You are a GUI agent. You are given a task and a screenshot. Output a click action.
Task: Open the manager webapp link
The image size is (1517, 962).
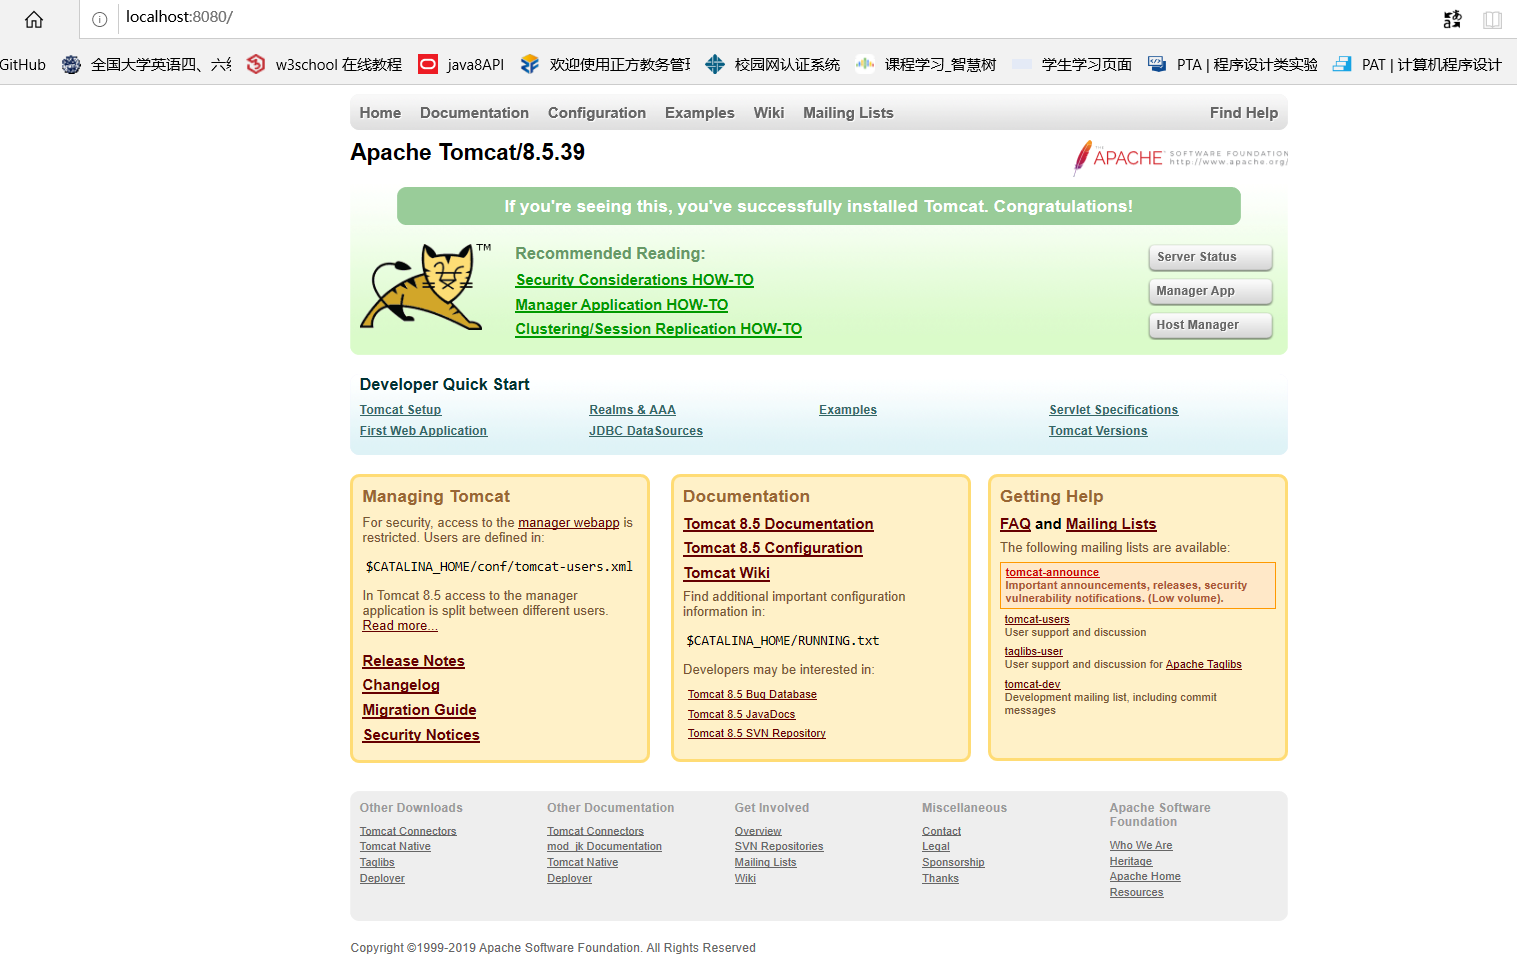(x=569, y=523)
